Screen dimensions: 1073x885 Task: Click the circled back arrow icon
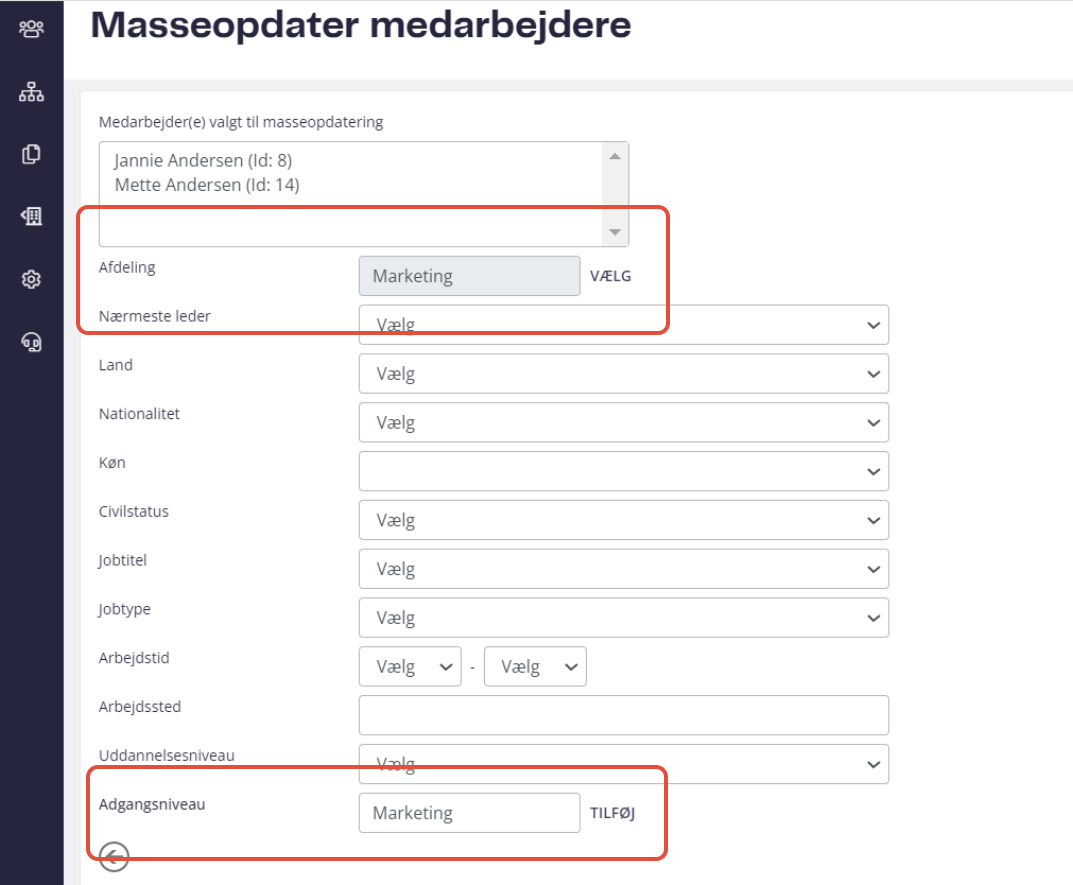114,856
